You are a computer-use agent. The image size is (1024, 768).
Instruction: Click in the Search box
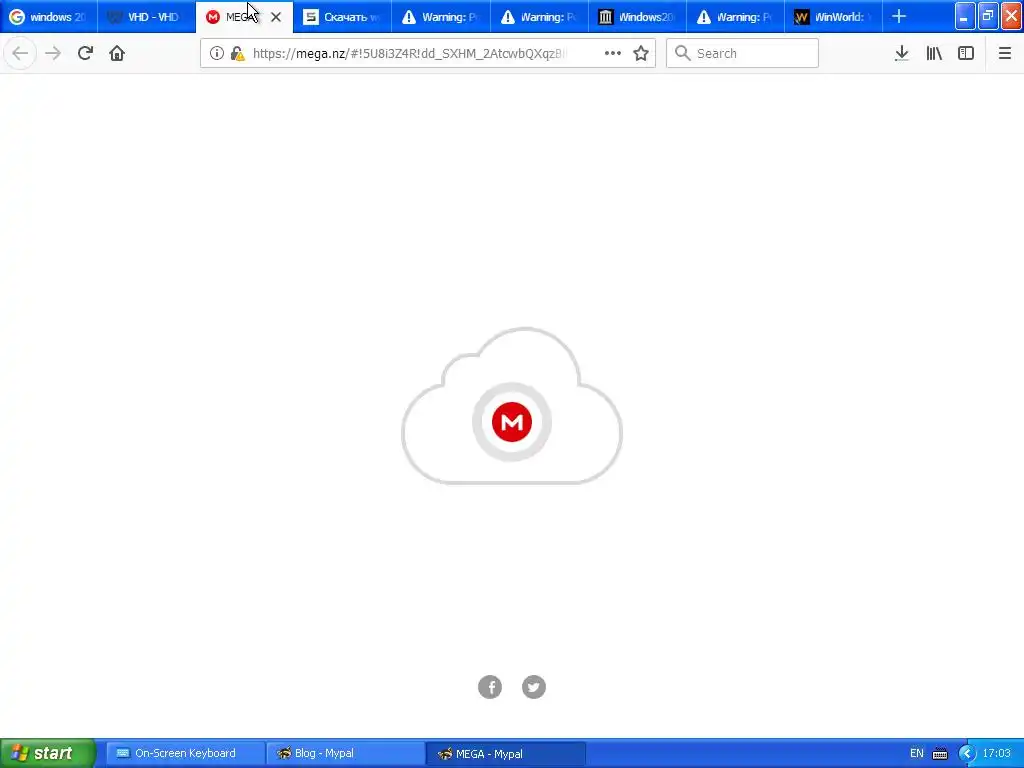coord(742,53)
